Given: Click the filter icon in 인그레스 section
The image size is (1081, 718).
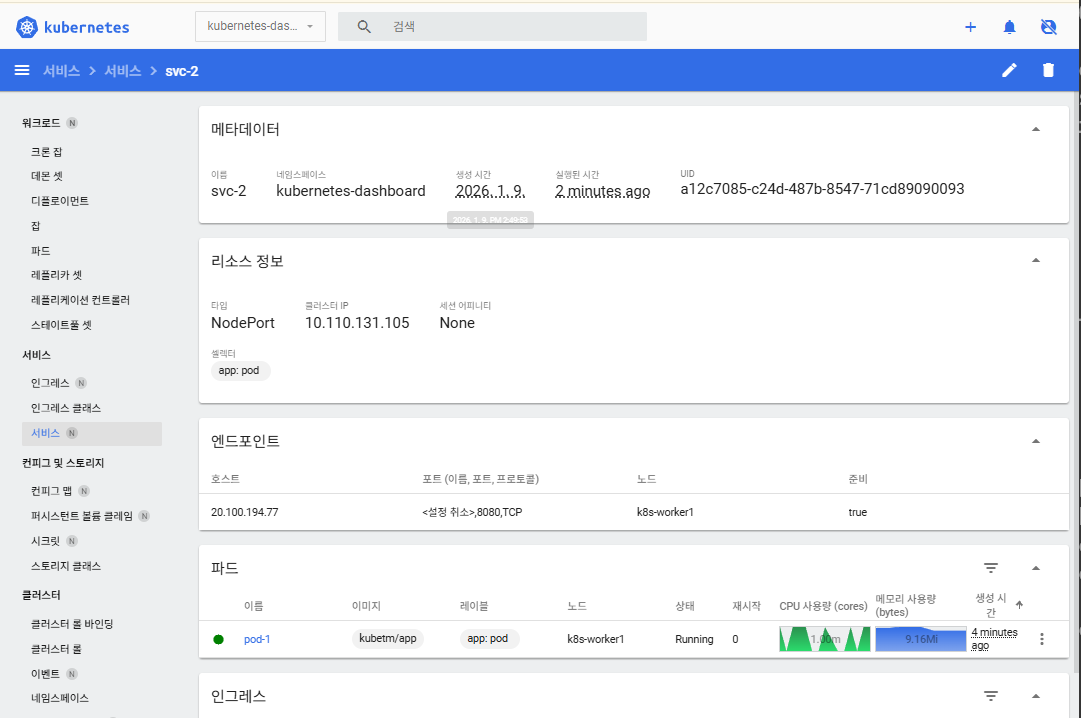Looking at the screenshot, I should (991, 696).
